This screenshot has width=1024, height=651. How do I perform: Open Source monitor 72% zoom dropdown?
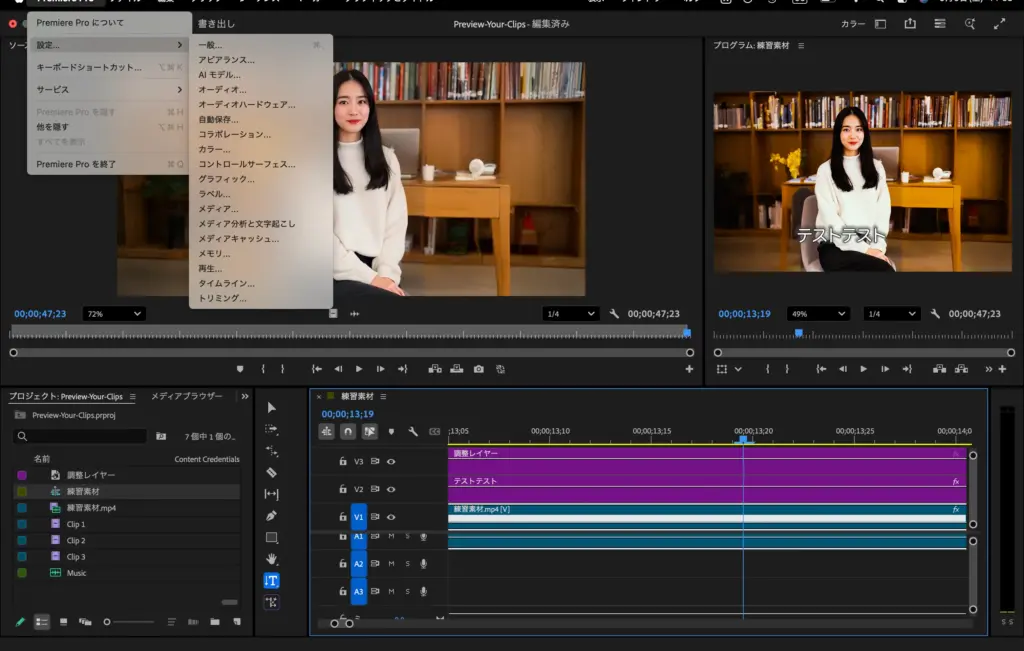(113, 314)
